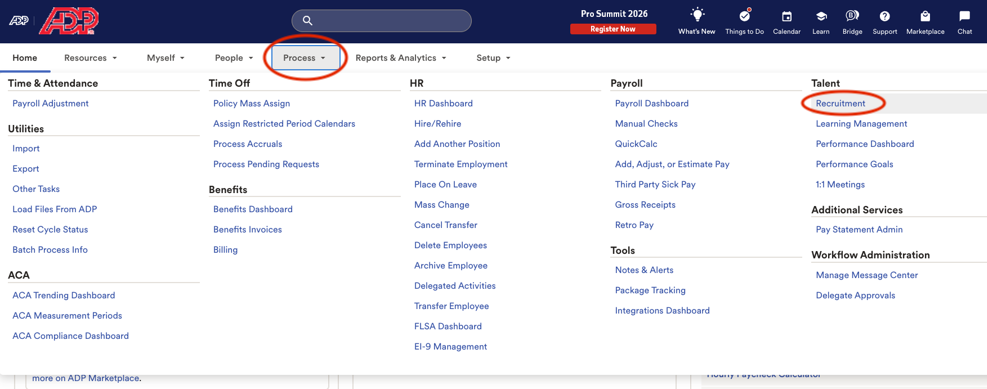Collapse the Process menu
The image size is (987, 389).
point(305,58)
